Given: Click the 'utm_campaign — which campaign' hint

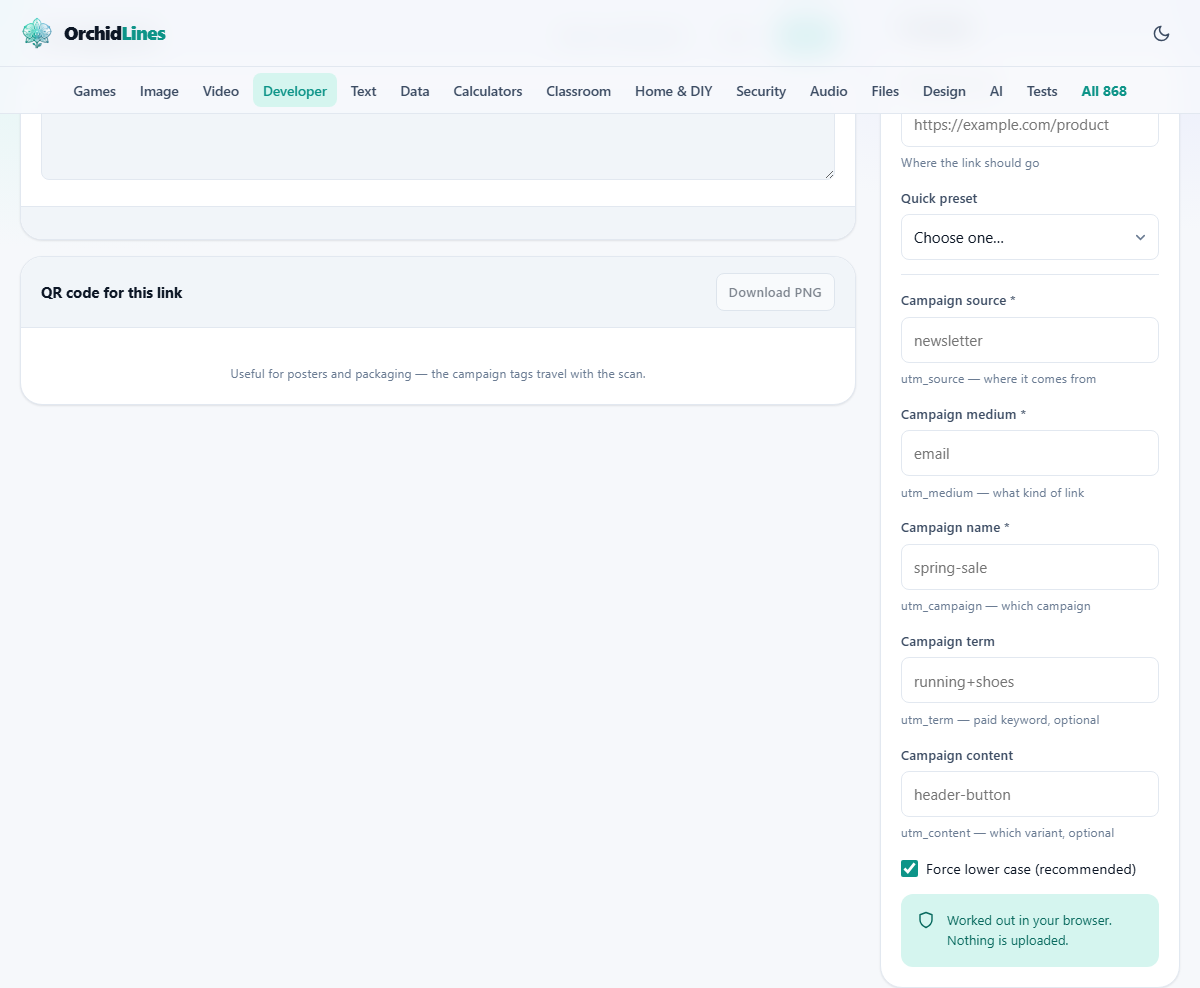Looking at the screenshot, I should pos(995,606).
